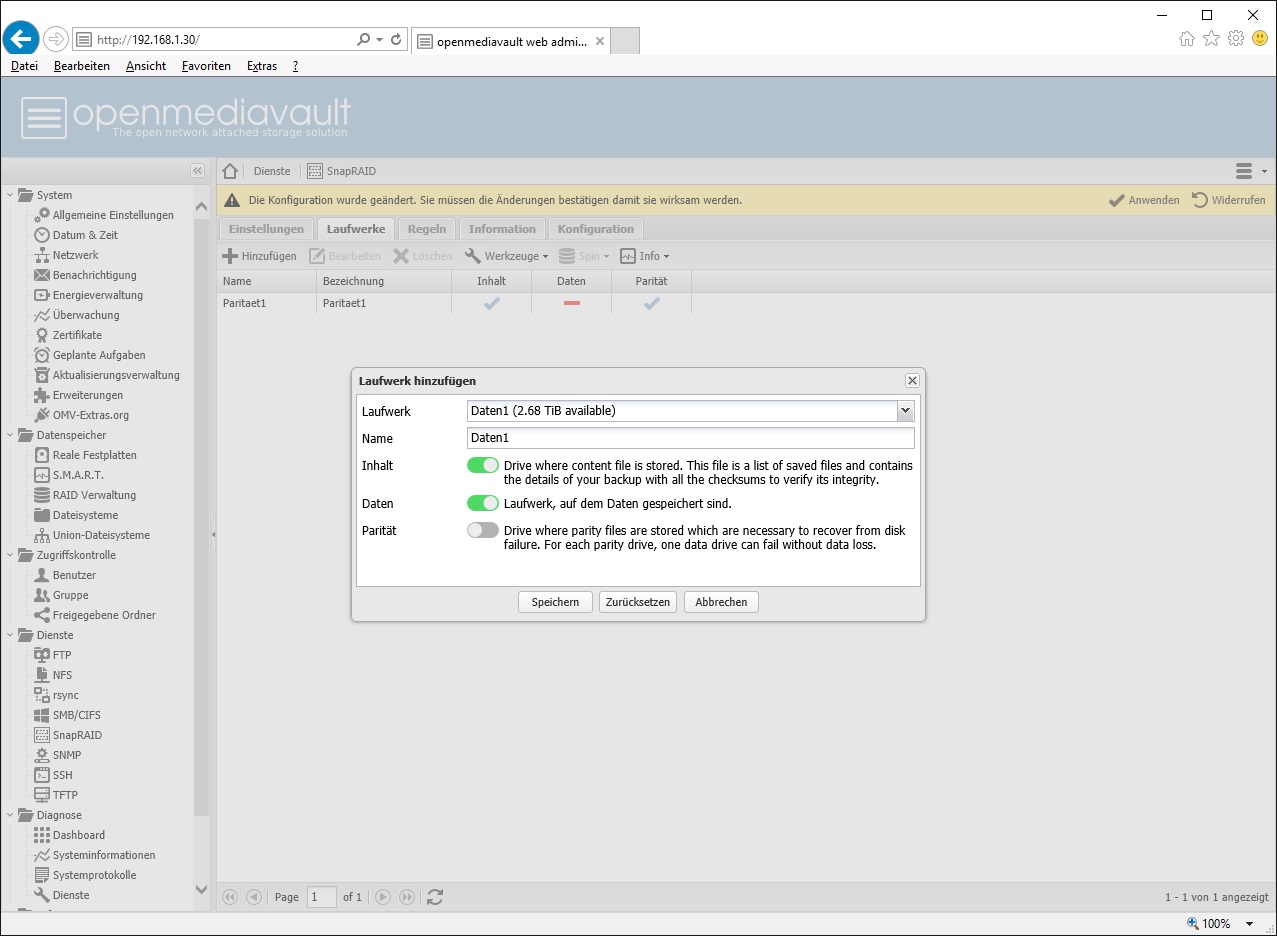Click the Reale Festplatten disk icon
The width and height of the screenshot is (1277, 936).
point(42,455)
